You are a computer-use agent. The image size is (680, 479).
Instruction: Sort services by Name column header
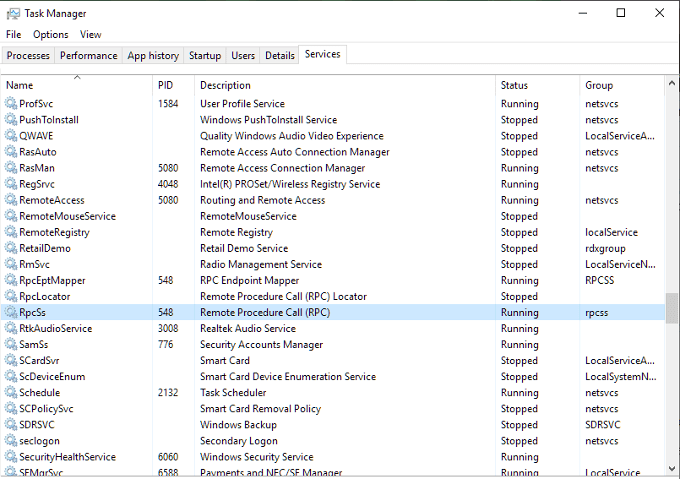click(x=20, y=86)
